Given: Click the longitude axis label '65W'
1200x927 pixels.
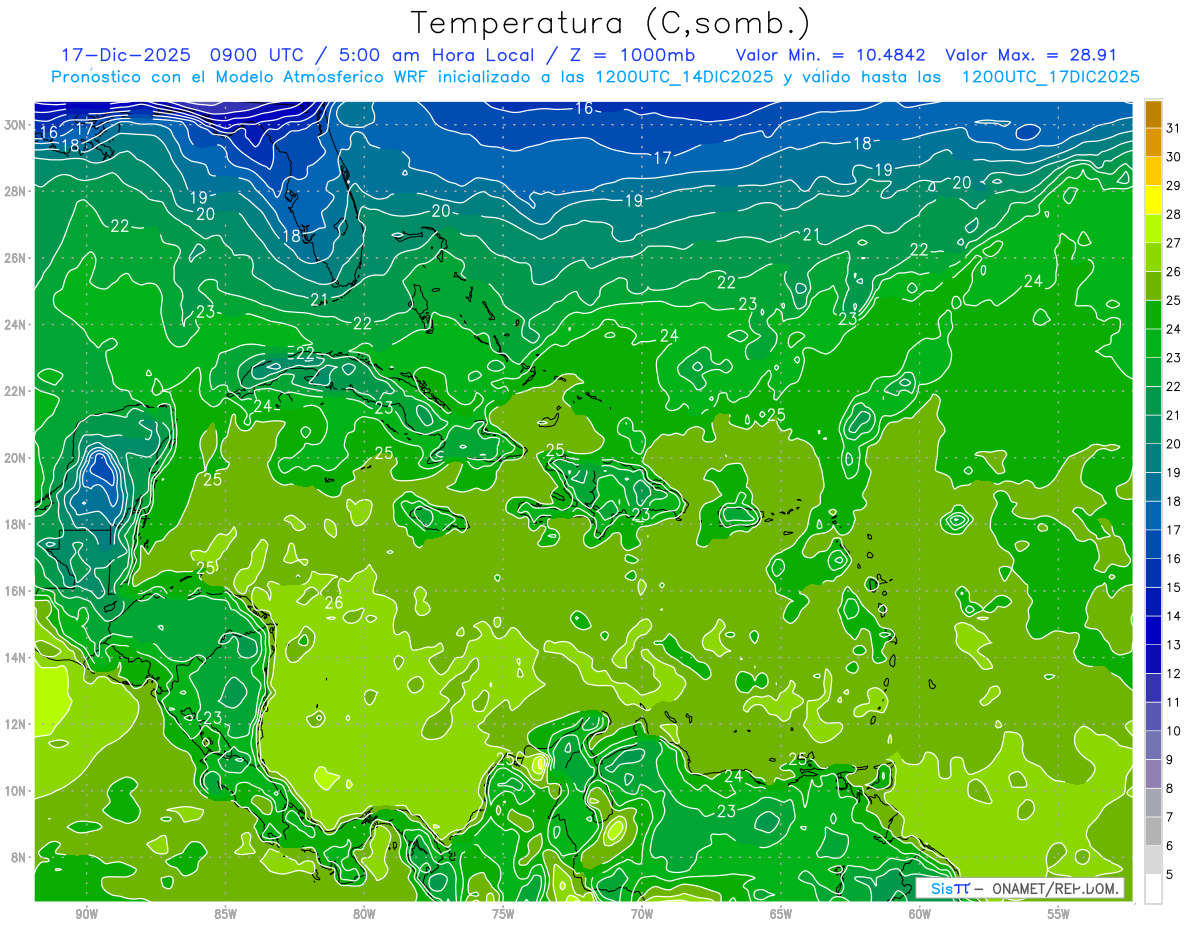Looking at the screenshot, I should (781, 914).
